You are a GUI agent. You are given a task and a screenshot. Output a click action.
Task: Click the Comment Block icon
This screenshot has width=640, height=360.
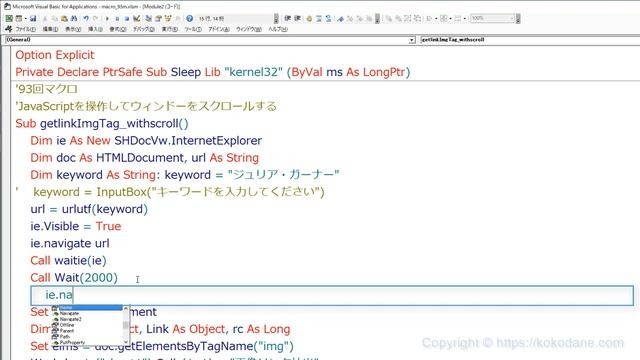(x=318, y=19)
